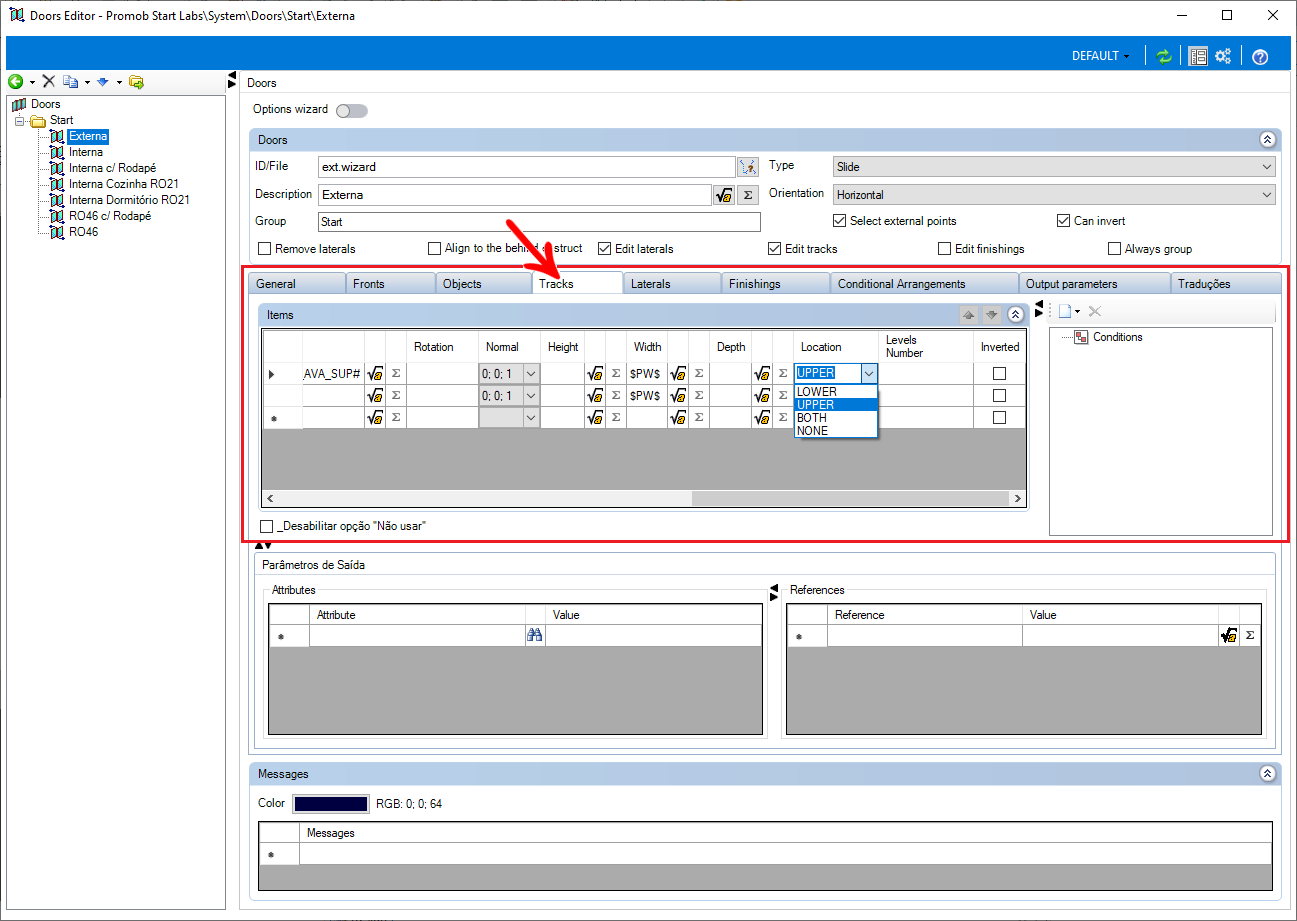Switch to the General tab
This screenshot has height=921, width=1297.
(296, 284)
